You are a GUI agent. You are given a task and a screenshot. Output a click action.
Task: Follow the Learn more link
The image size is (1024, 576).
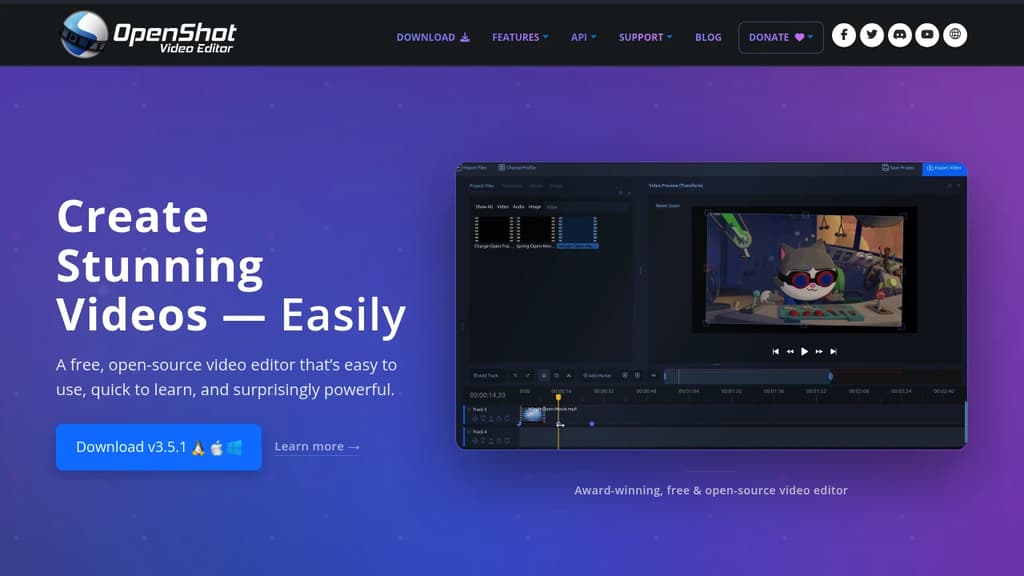tap(317, 447)
